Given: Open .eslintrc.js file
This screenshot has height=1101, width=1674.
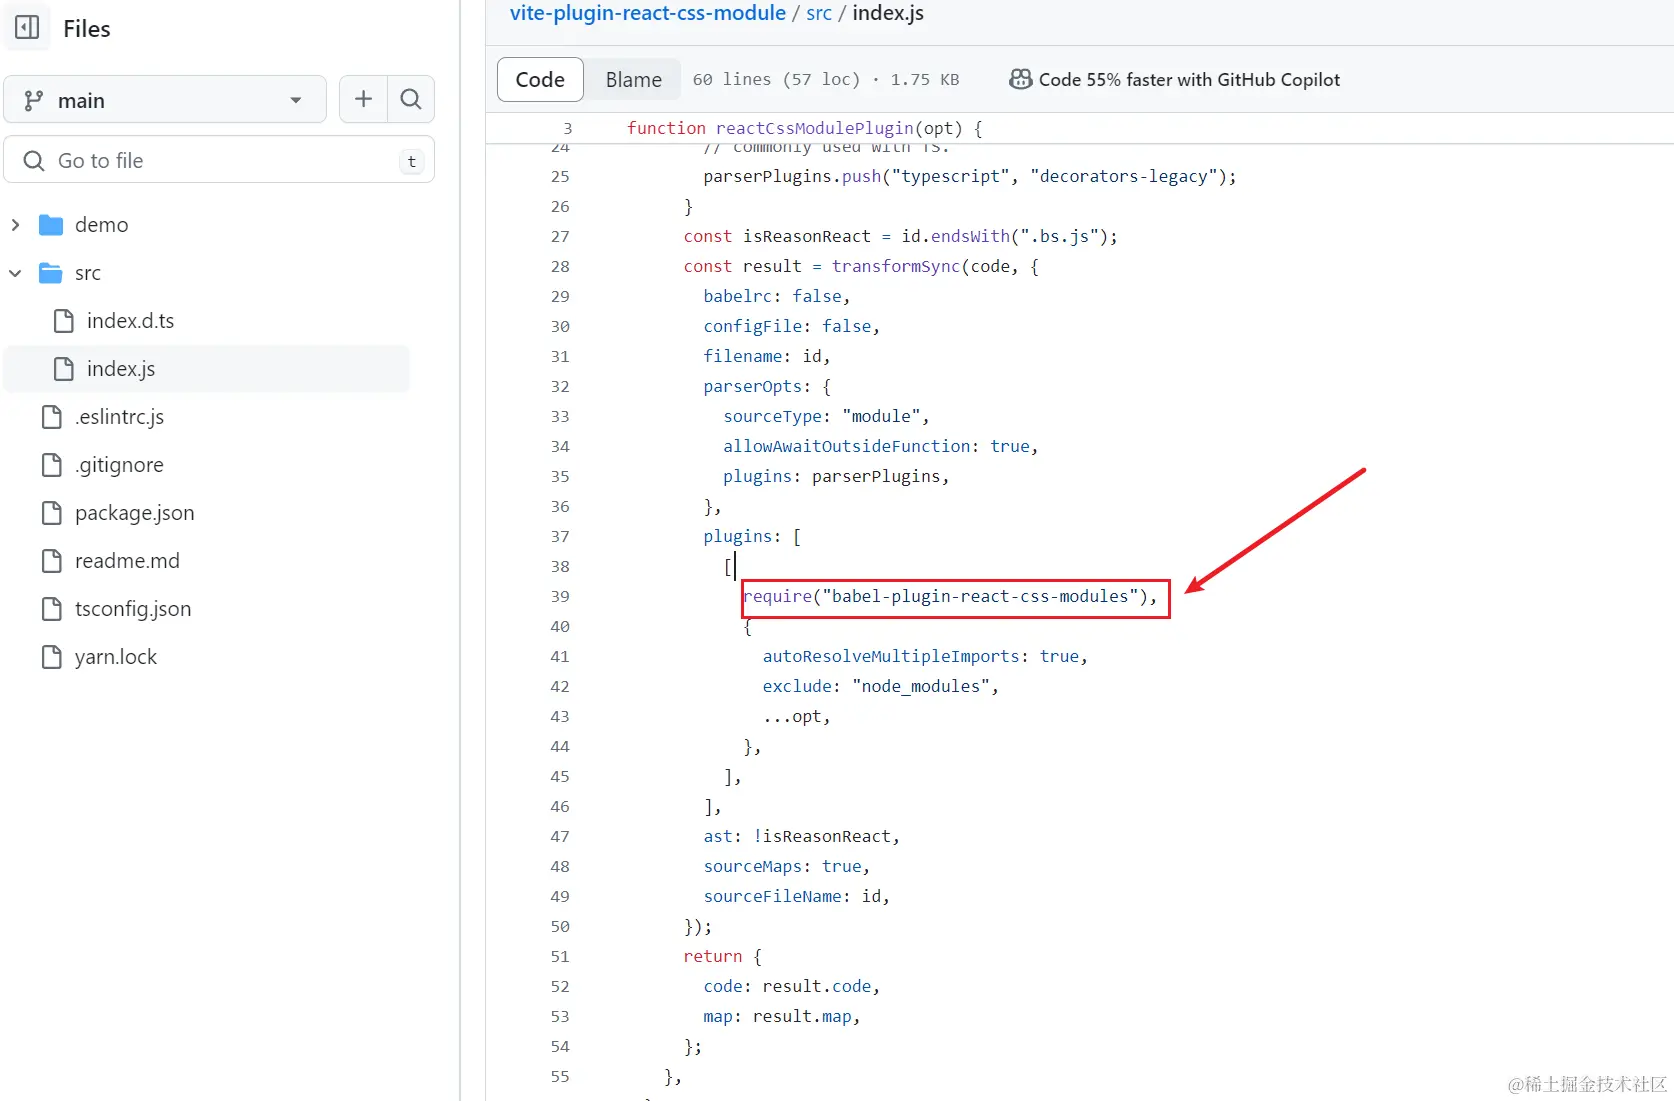Looking at the screenshot, I should pos(119,417).
